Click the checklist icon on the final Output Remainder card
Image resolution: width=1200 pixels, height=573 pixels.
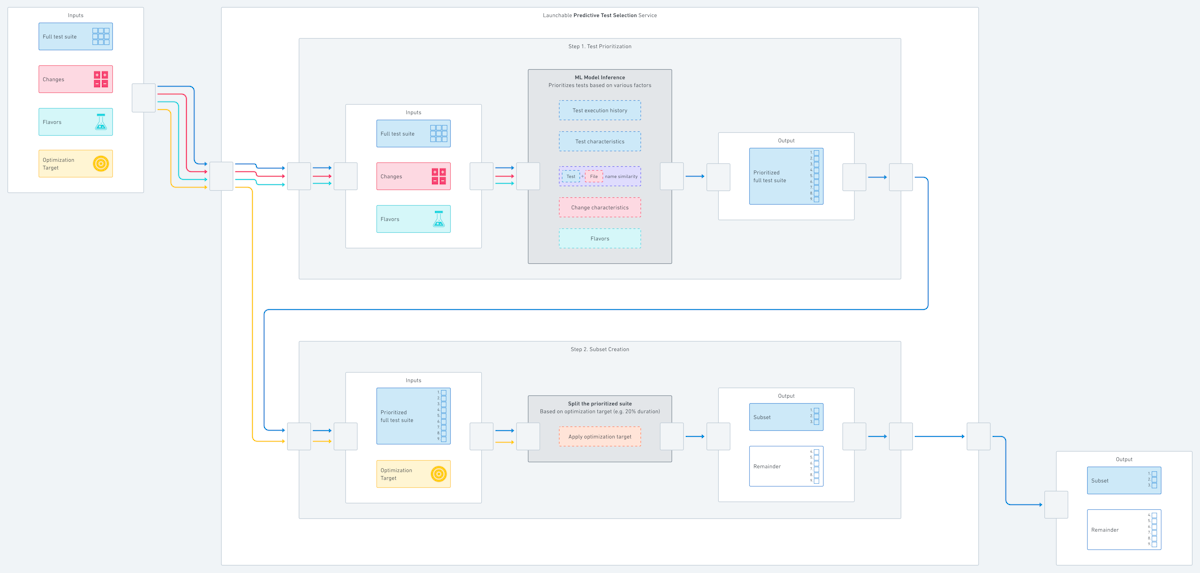(1153, 530)
